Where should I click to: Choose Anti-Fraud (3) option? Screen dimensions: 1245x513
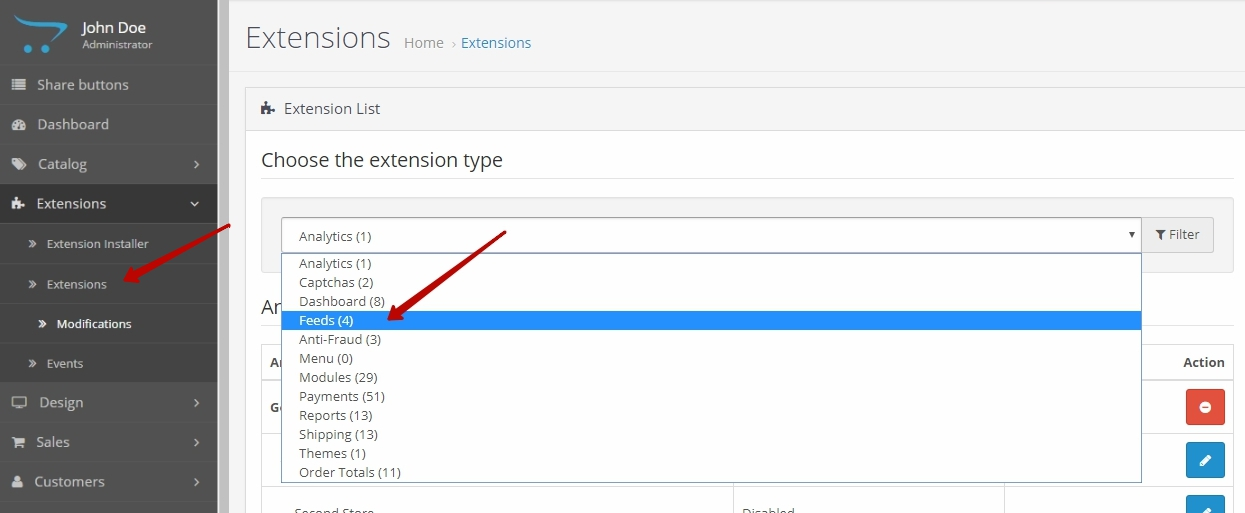click(711, 340)
